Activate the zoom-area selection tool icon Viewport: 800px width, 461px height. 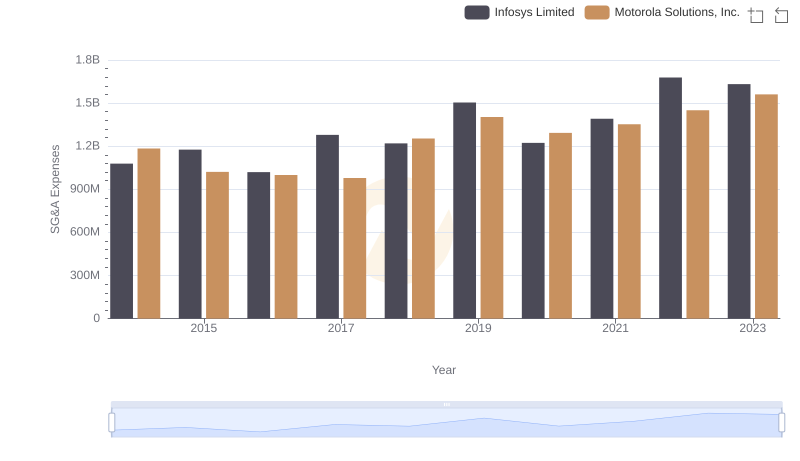coord(756,15)
